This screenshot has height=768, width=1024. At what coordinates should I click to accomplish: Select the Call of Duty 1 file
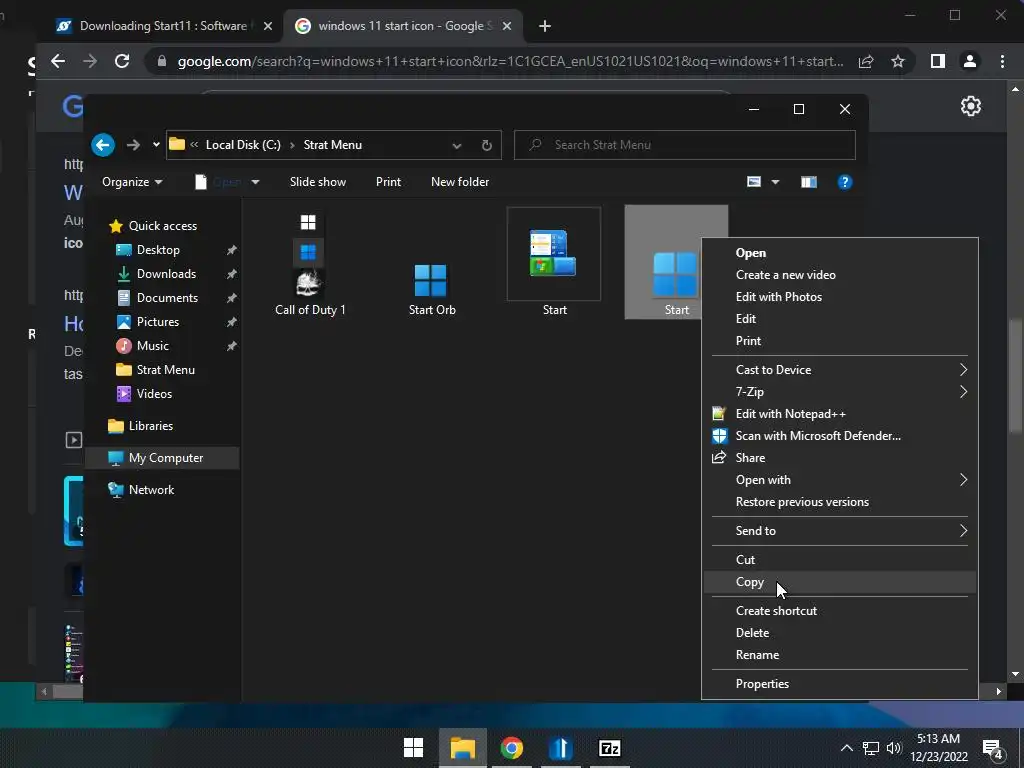(x=310, y=264)
